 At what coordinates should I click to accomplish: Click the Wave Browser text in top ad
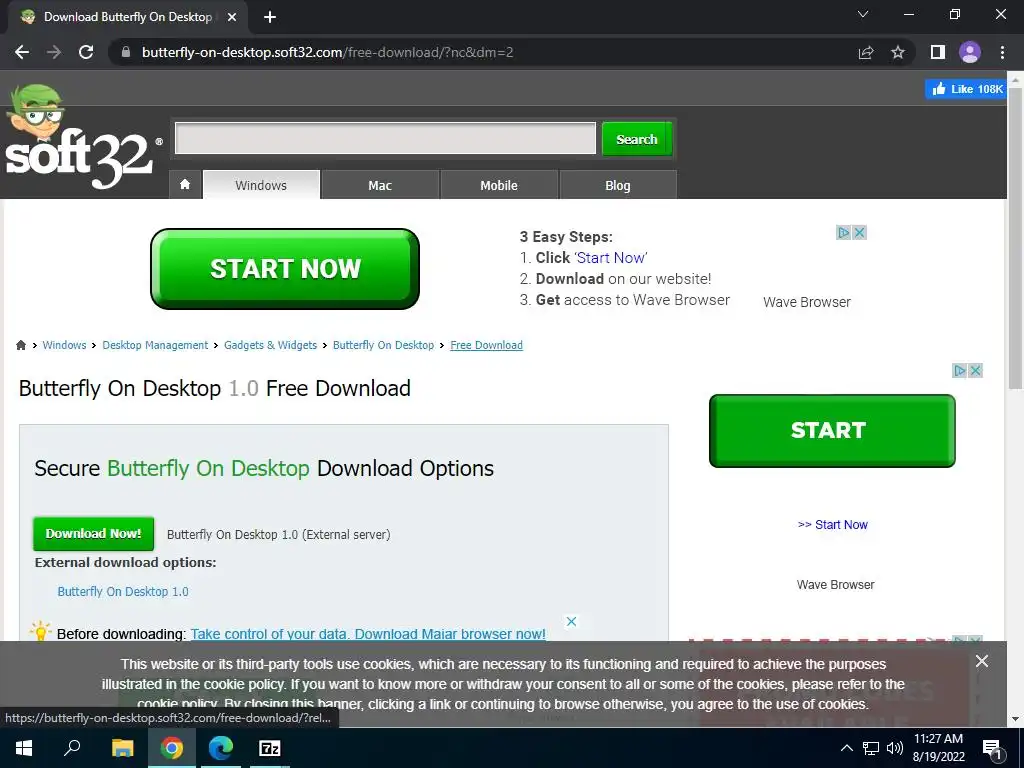pyautogui.click(x=807, y=302)
